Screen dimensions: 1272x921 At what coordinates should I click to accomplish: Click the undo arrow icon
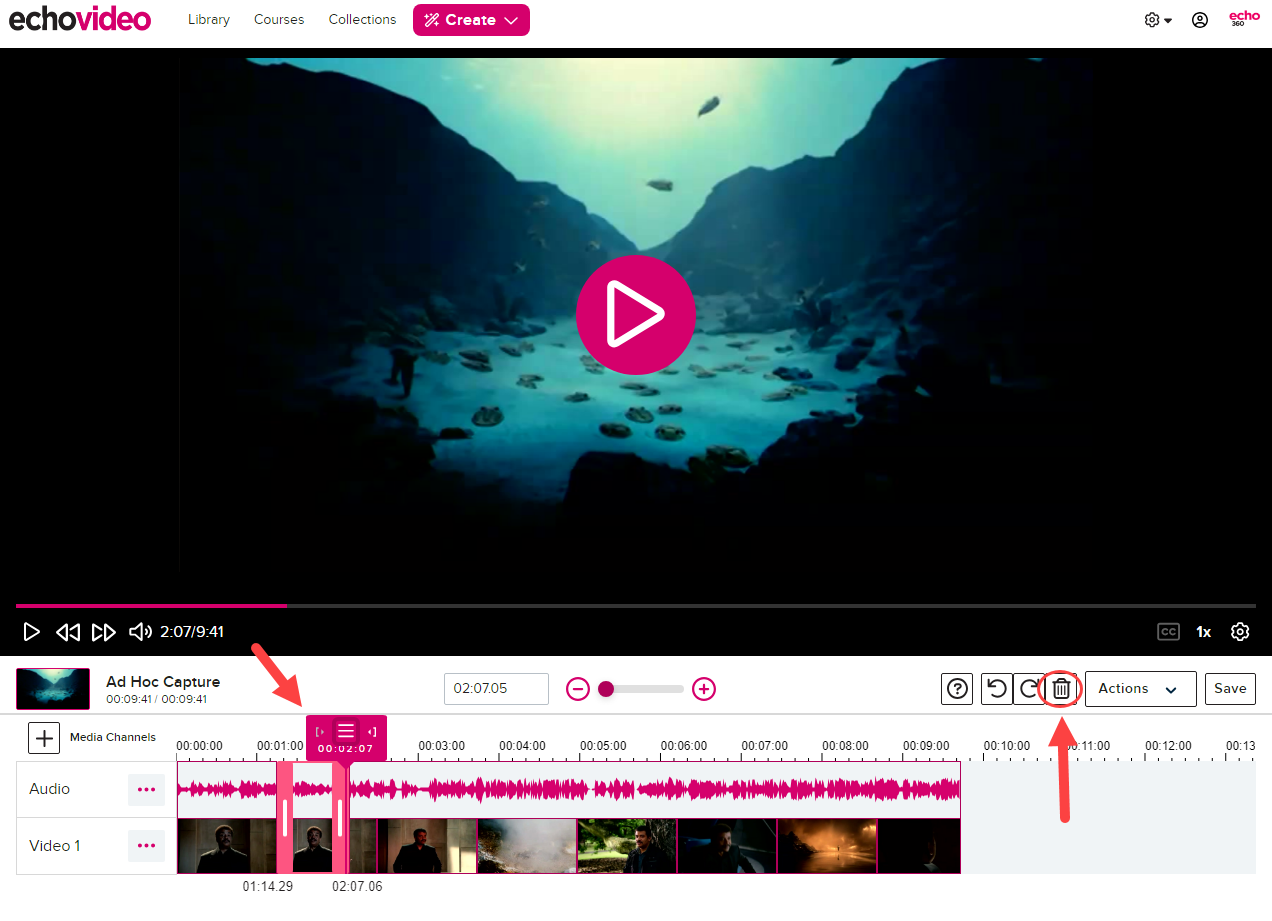point(996,689)
